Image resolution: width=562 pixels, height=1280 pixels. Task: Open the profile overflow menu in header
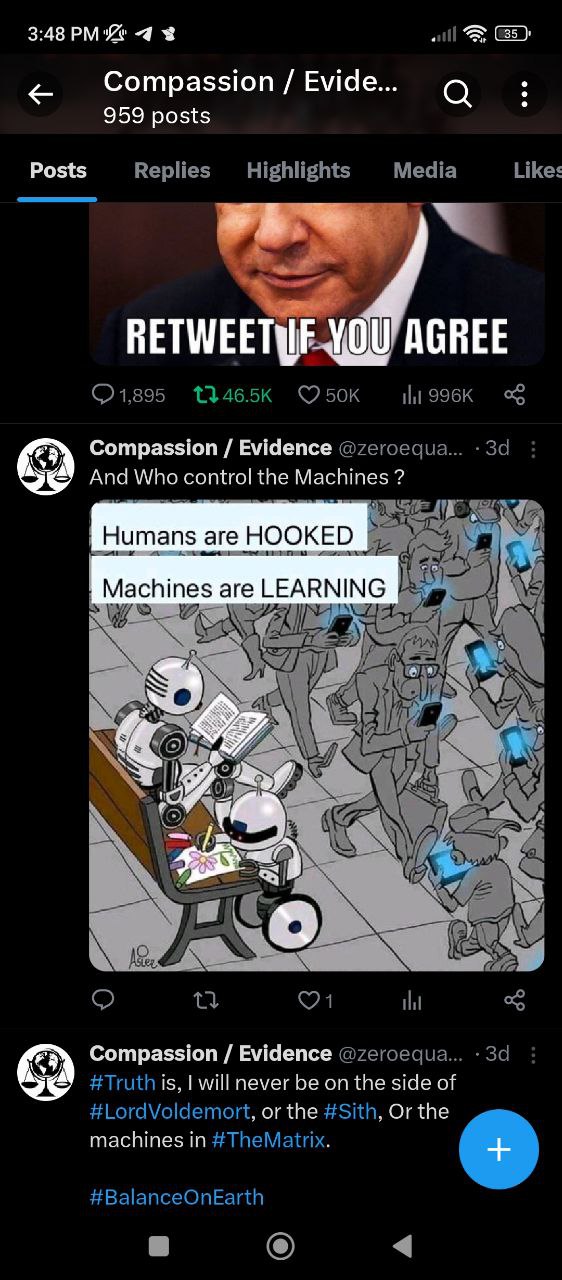524,95
